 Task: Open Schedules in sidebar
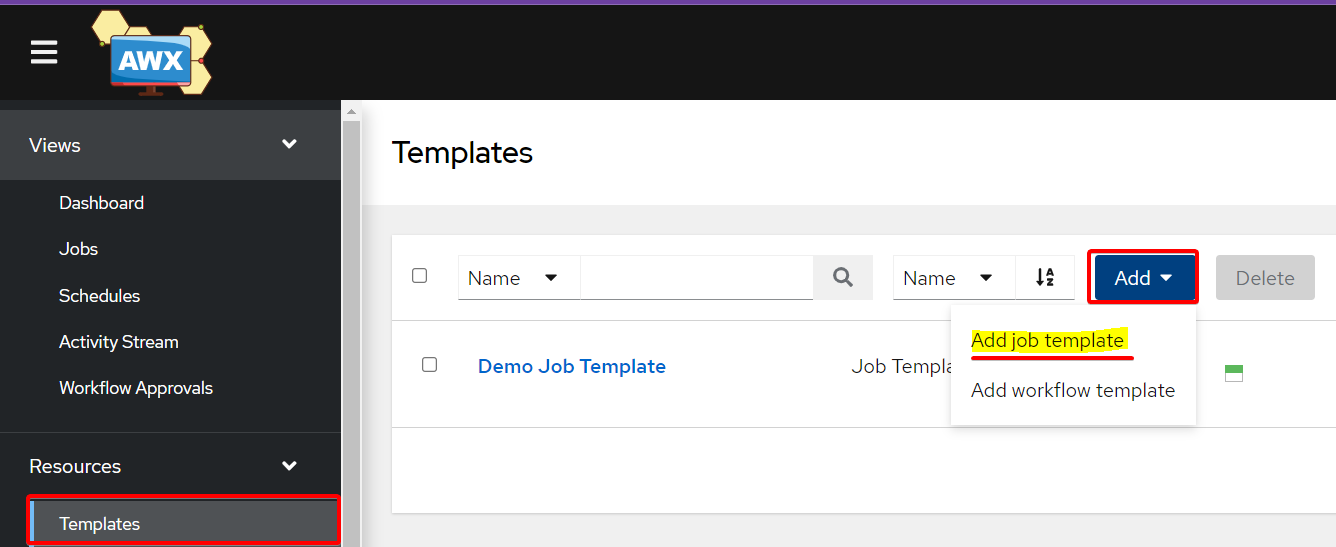[99, 296]
